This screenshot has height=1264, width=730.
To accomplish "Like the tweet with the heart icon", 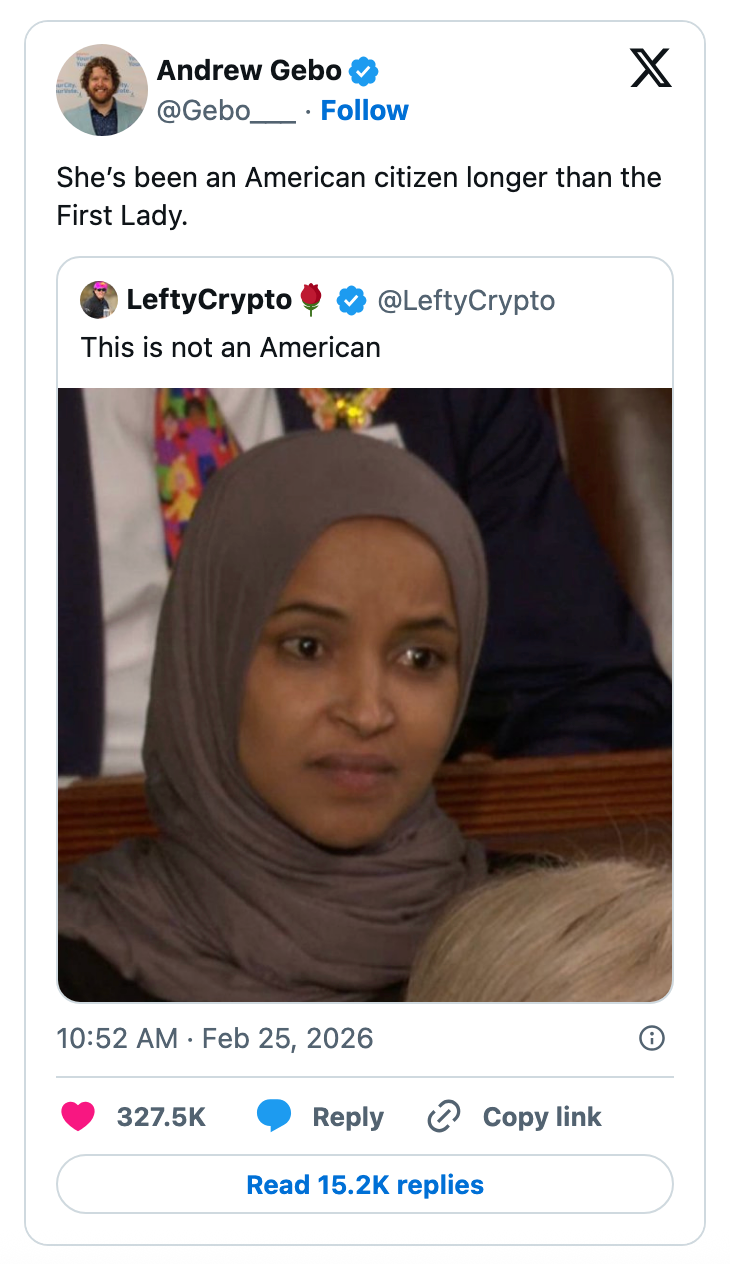I will pyautogui.click(x=78, y=1117).
